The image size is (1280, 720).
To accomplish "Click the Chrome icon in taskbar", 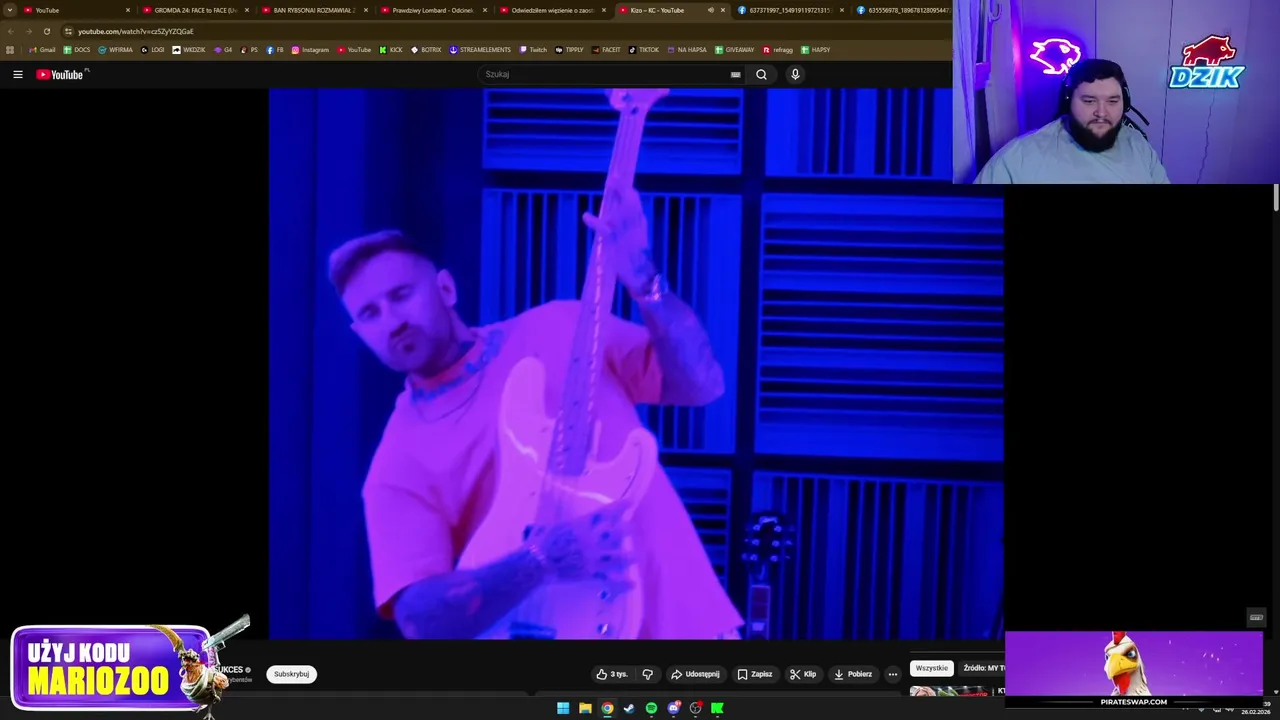I will [607, 708].
